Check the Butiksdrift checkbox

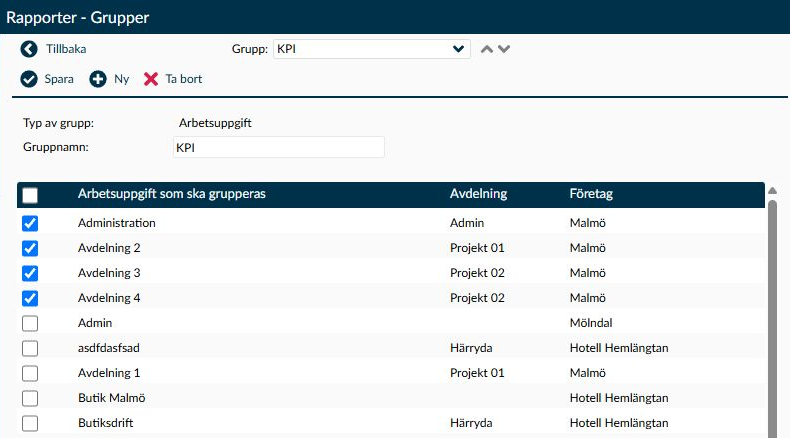point(30,423)
